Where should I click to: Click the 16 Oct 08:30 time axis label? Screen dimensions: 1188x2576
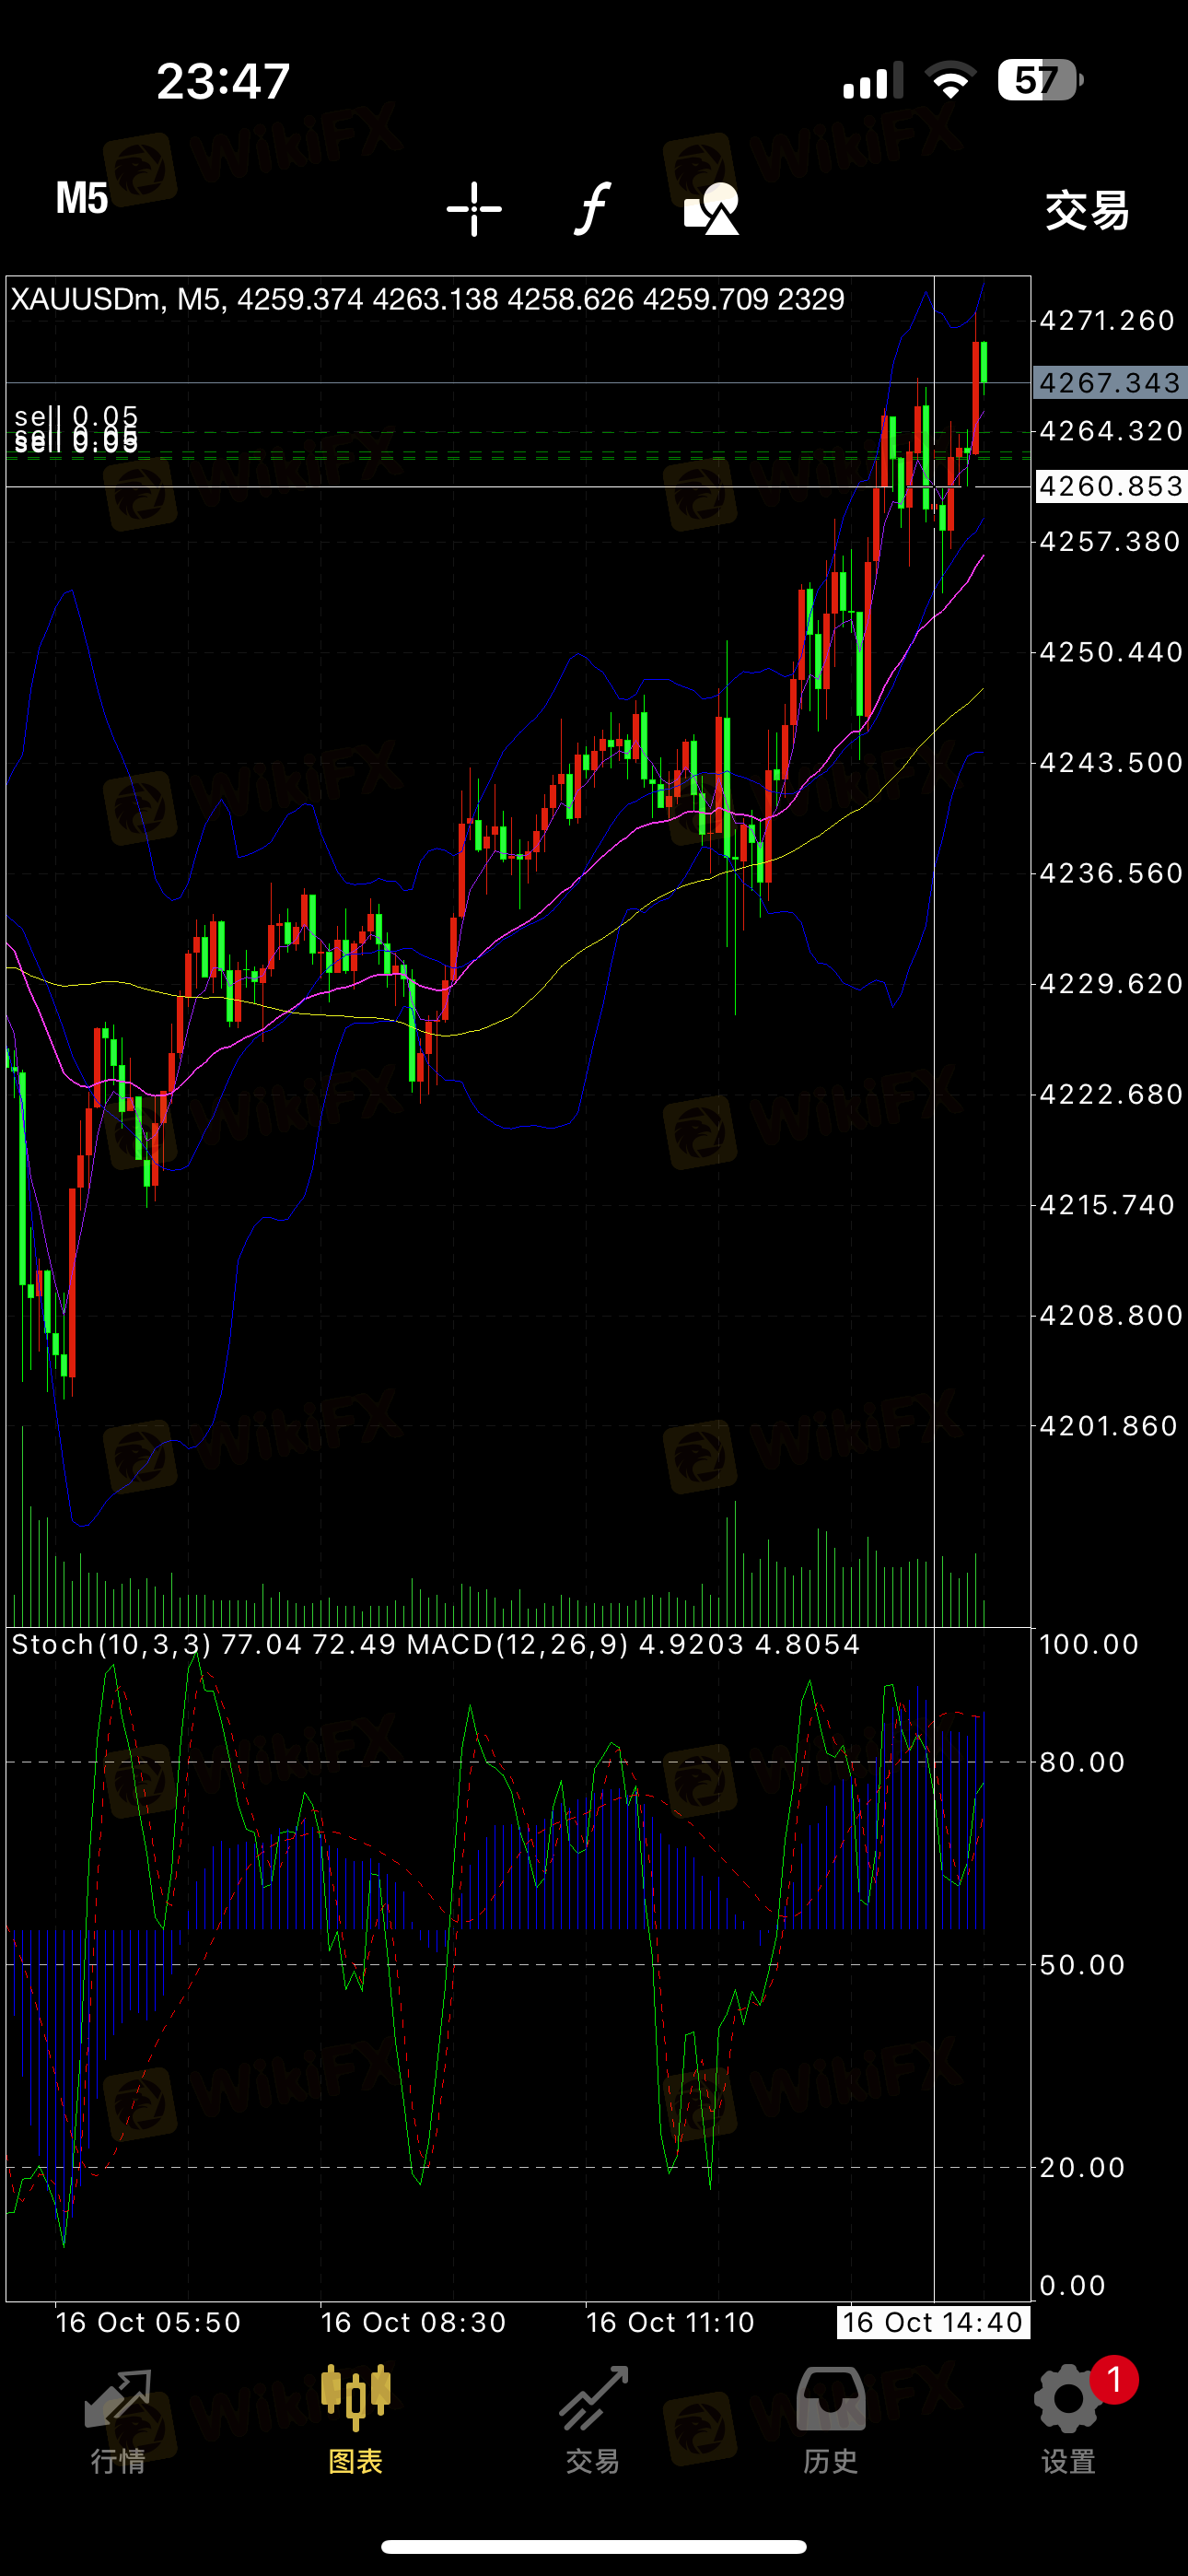coord(413,2322)
